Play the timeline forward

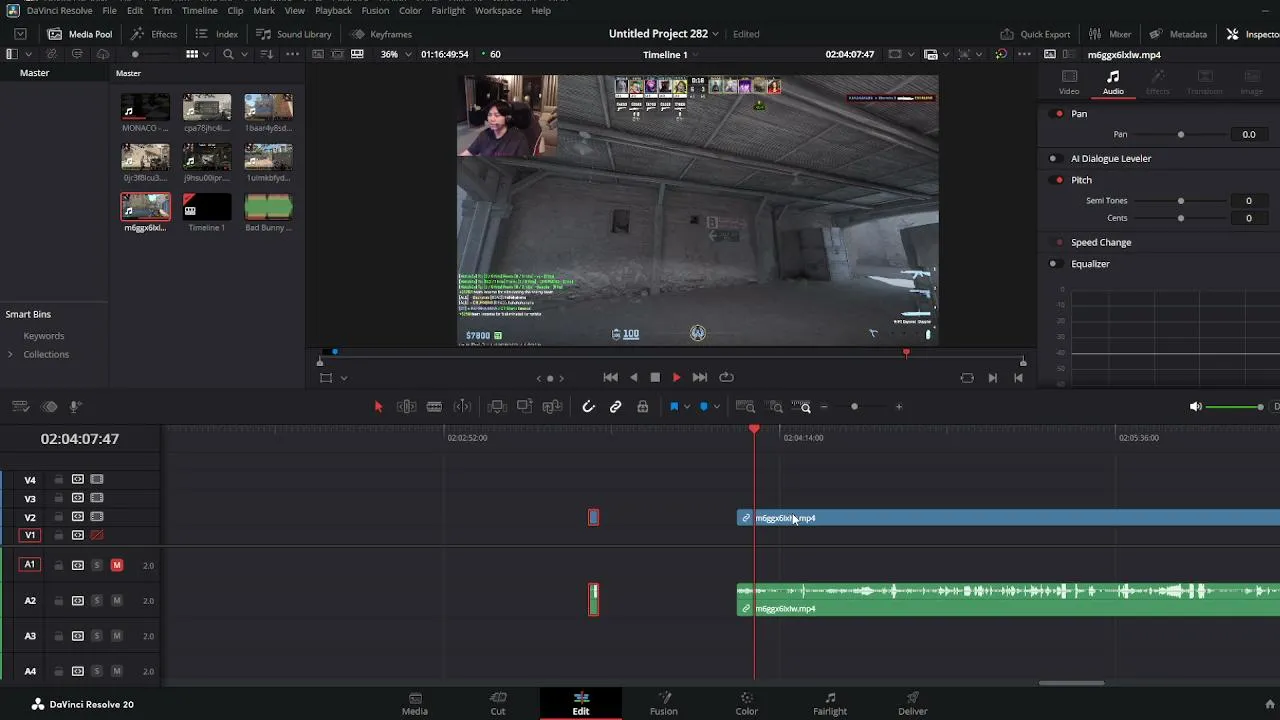[x=677, y=377]
